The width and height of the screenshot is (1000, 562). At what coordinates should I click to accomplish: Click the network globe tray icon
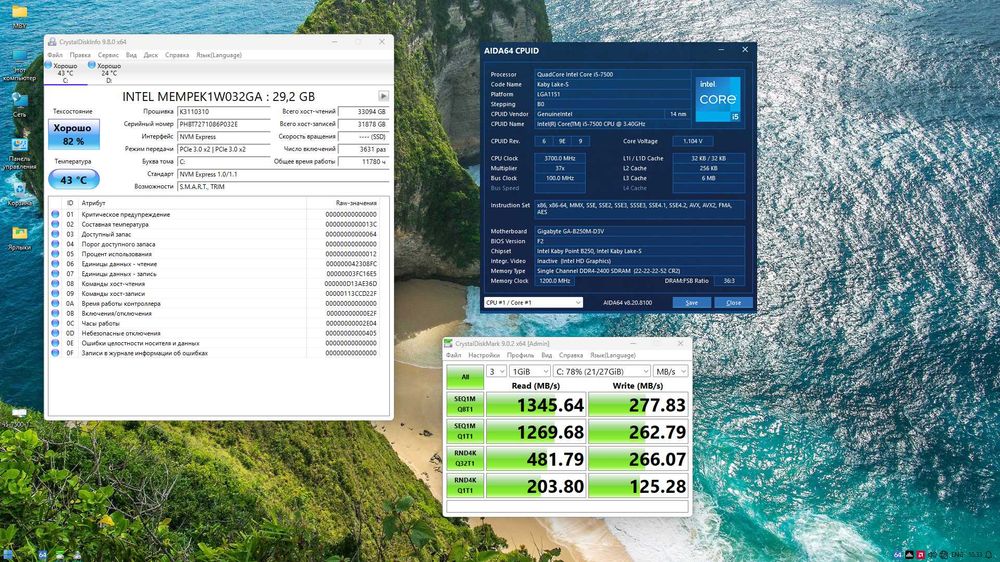(x=944, y=555)
